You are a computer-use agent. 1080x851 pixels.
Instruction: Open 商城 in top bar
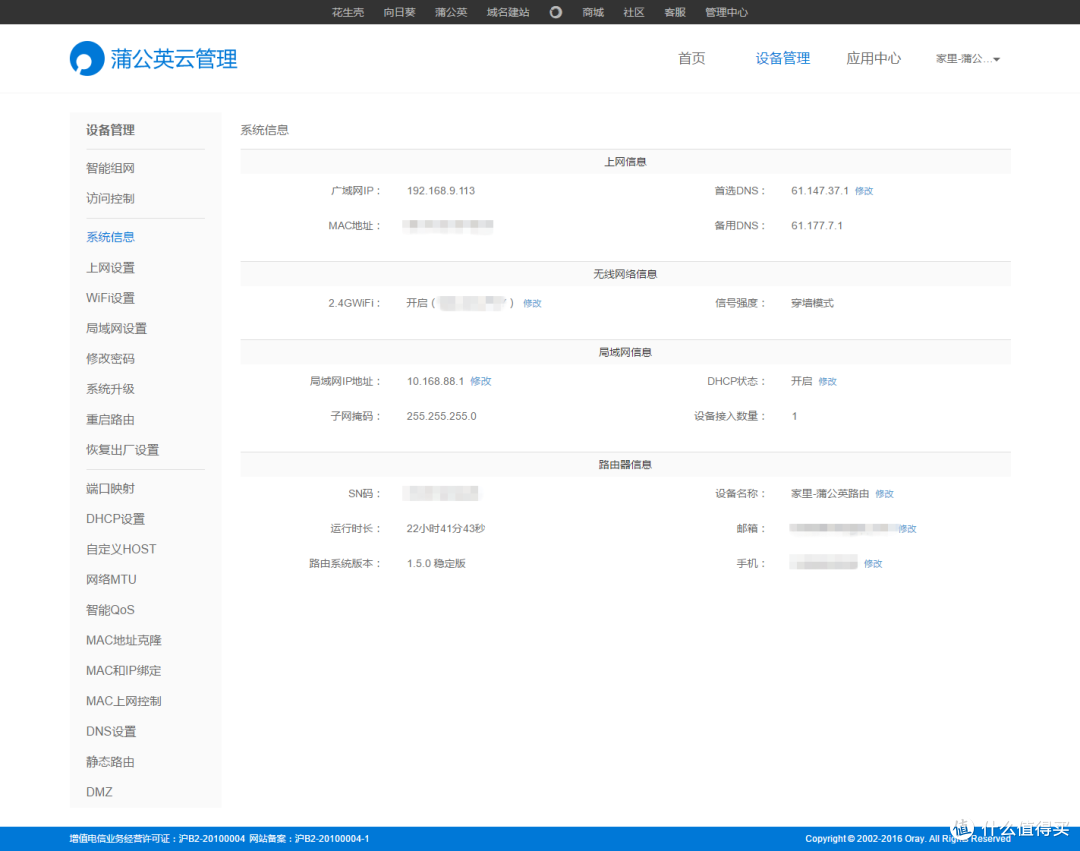[x=592, y=12]
